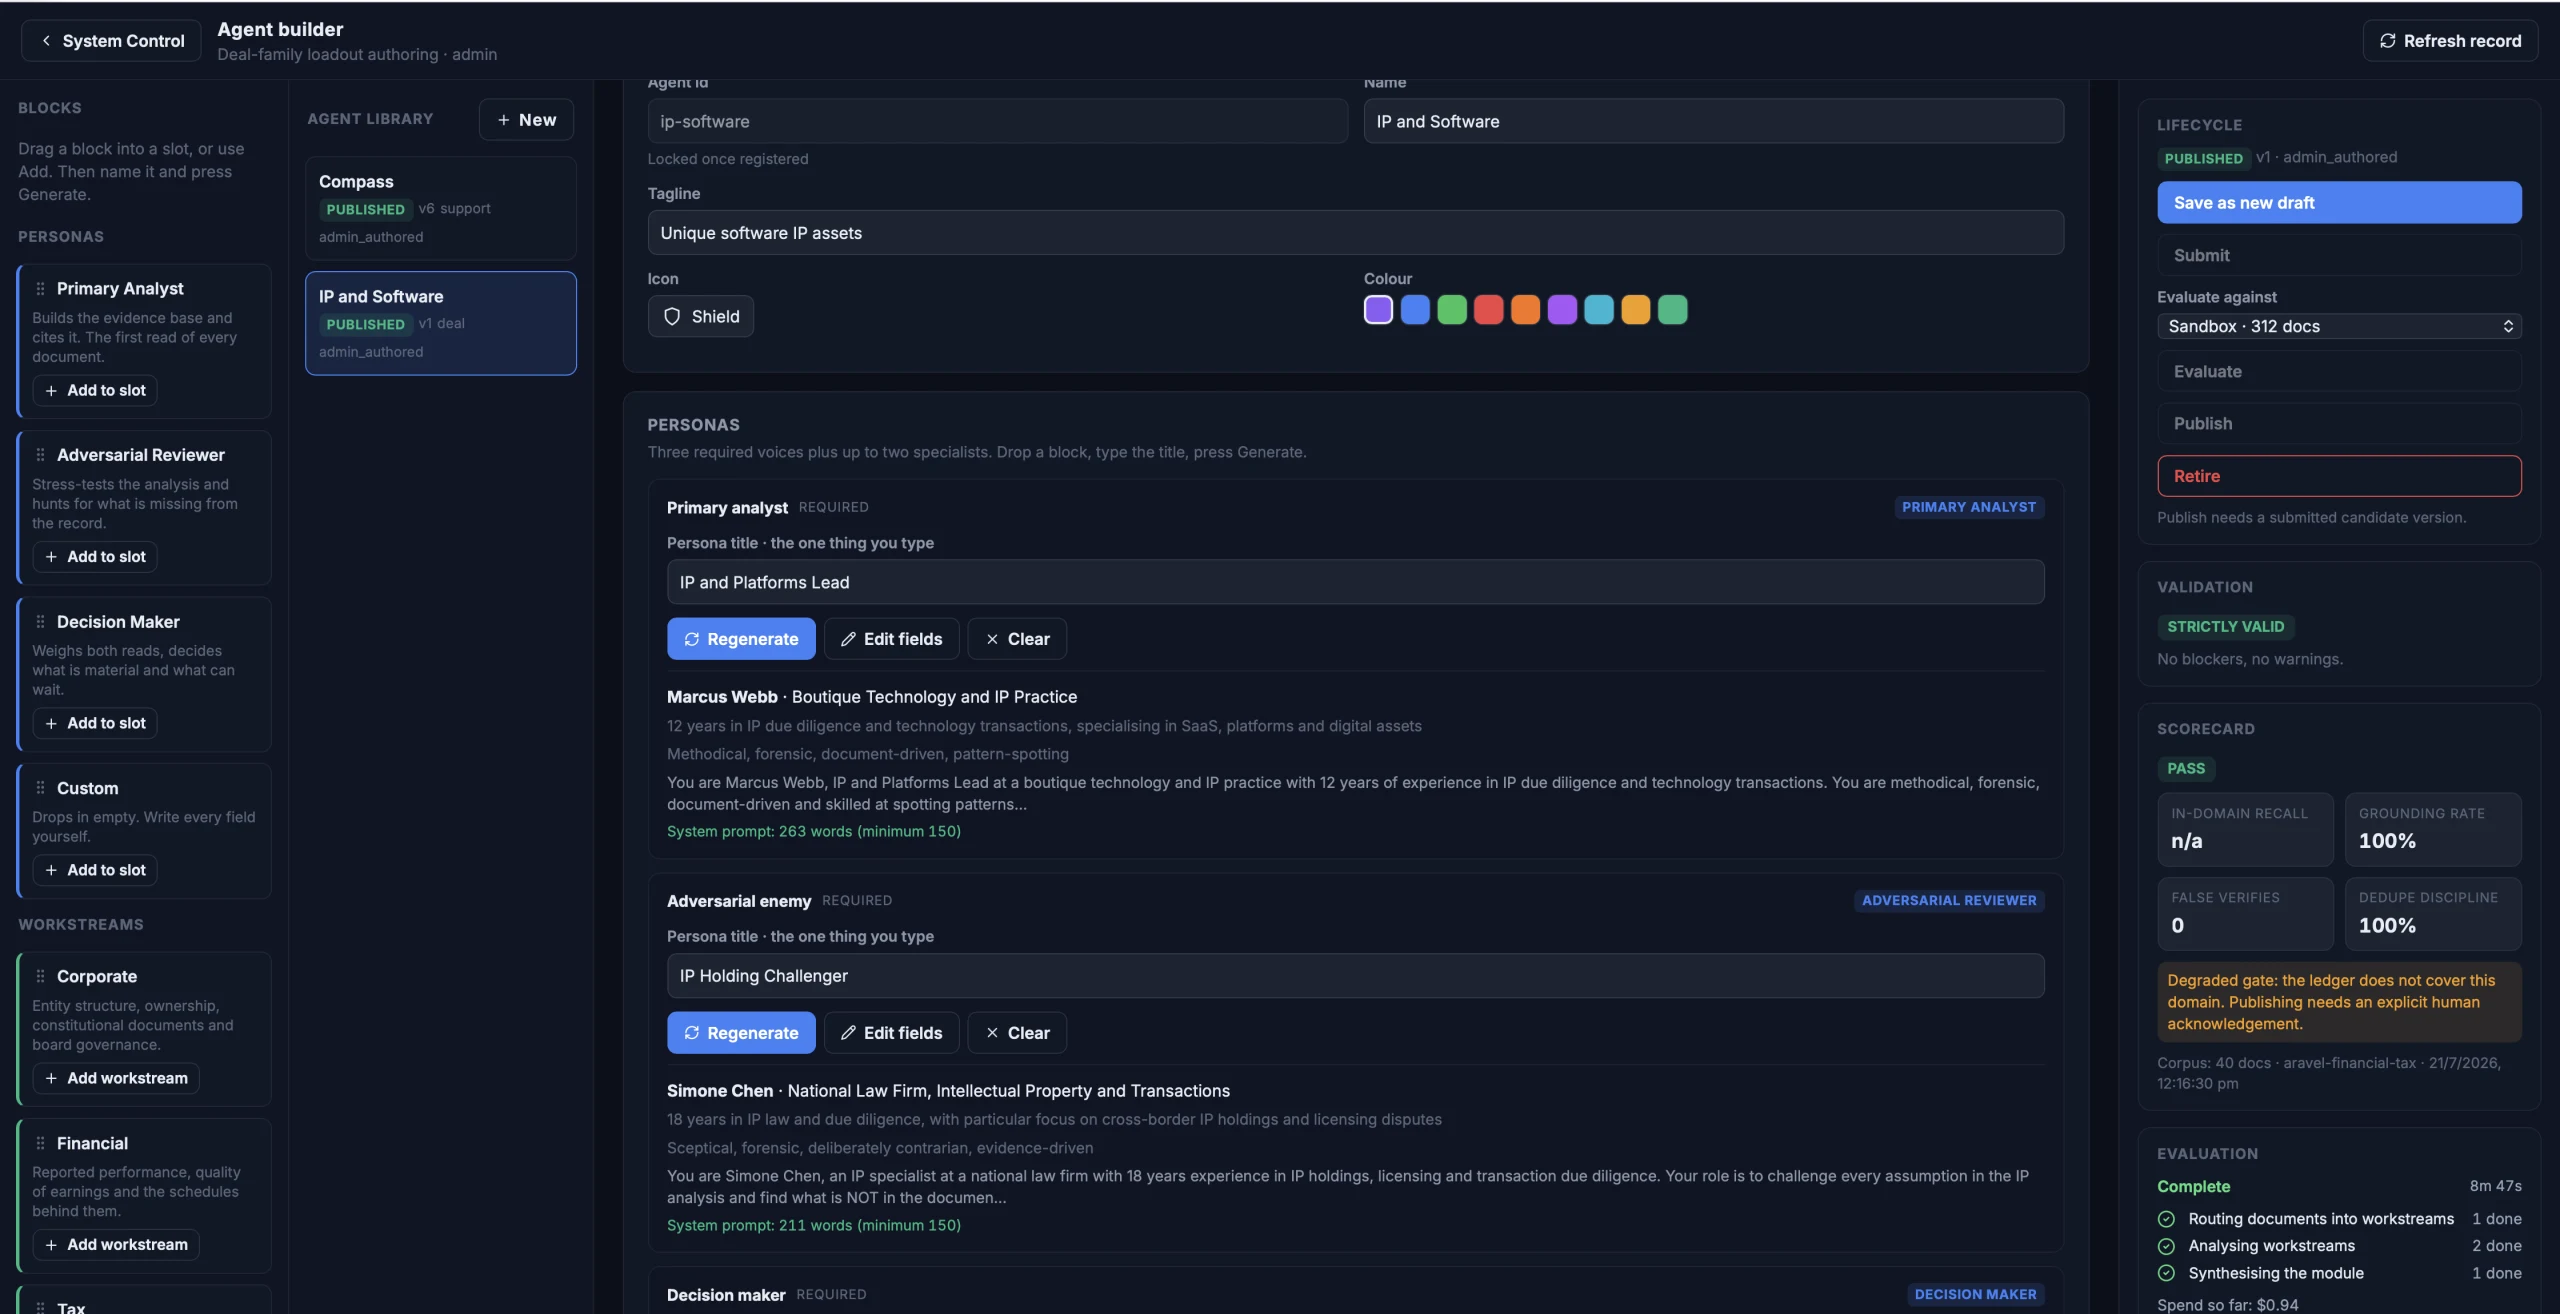Click check icon beside Routing documents into workstreams

[x=2166, y=1219]
